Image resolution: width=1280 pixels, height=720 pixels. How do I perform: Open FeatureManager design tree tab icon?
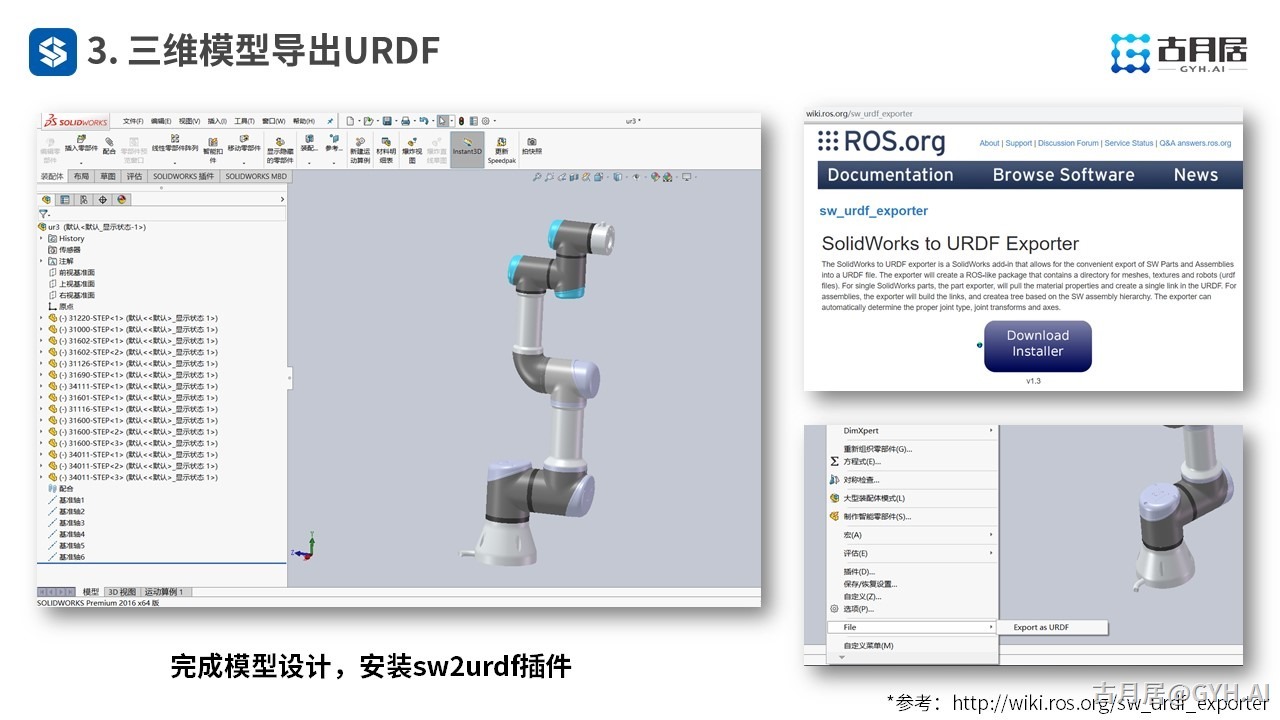tap(46, 199)
